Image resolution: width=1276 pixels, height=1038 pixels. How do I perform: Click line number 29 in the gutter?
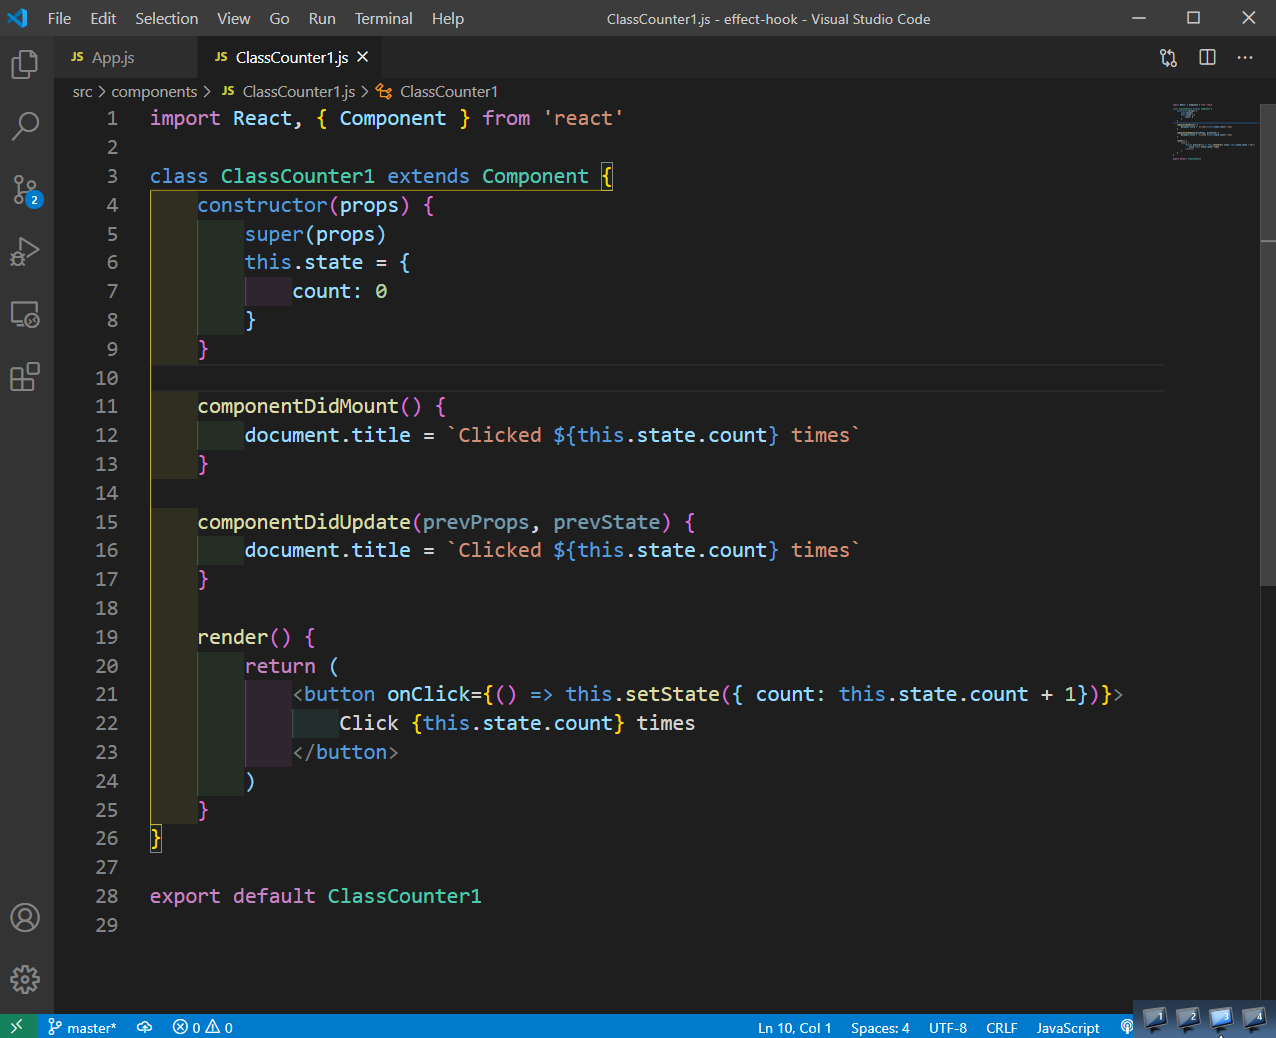[106, 925]
